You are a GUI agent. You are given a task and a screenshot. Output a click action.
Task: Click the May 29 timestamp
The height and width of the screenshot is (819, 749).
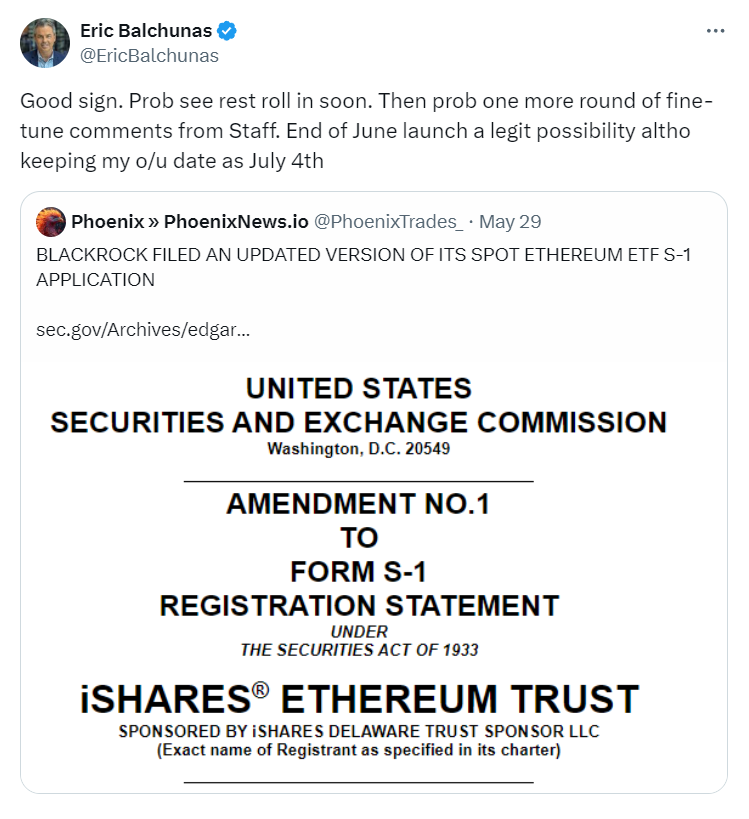coord(510,221)
